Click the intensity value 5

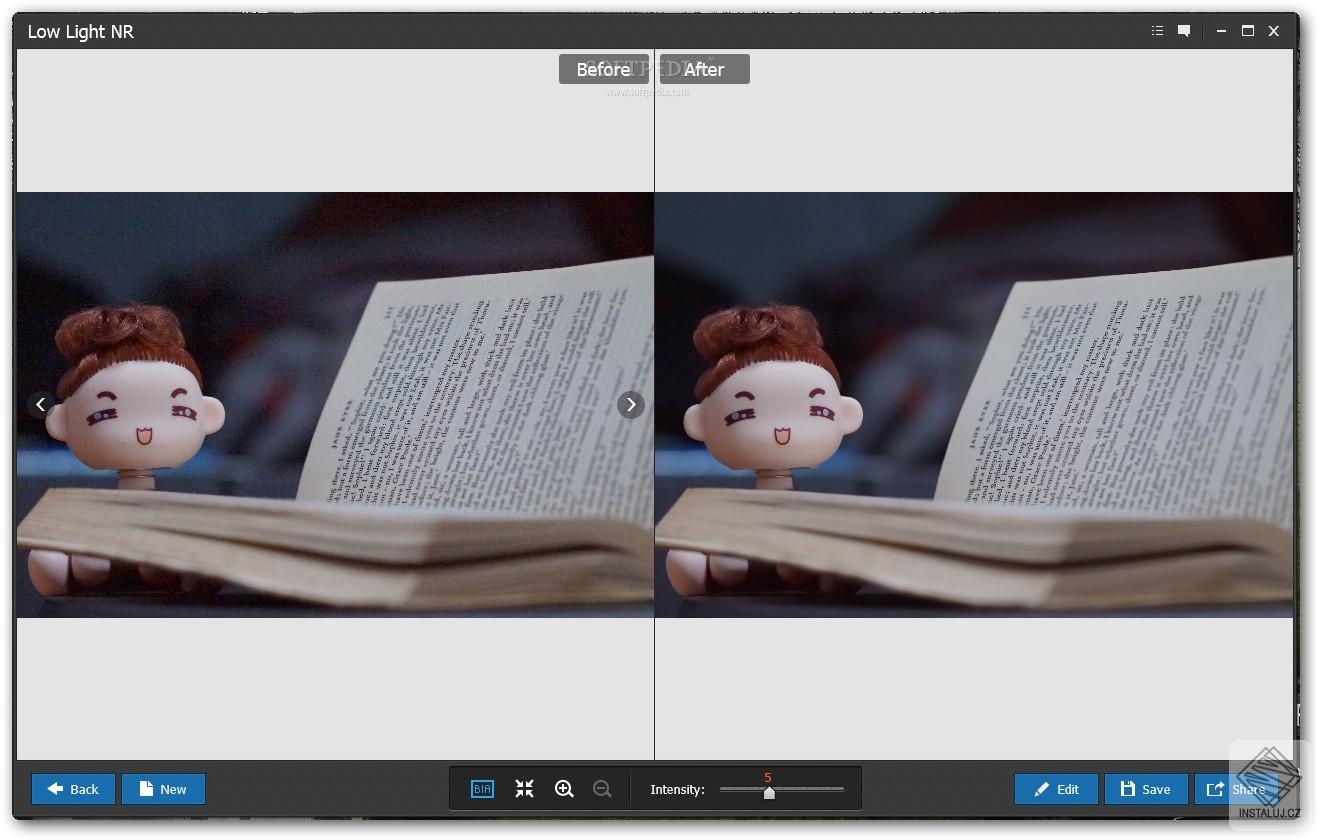[x=768, y=777]
